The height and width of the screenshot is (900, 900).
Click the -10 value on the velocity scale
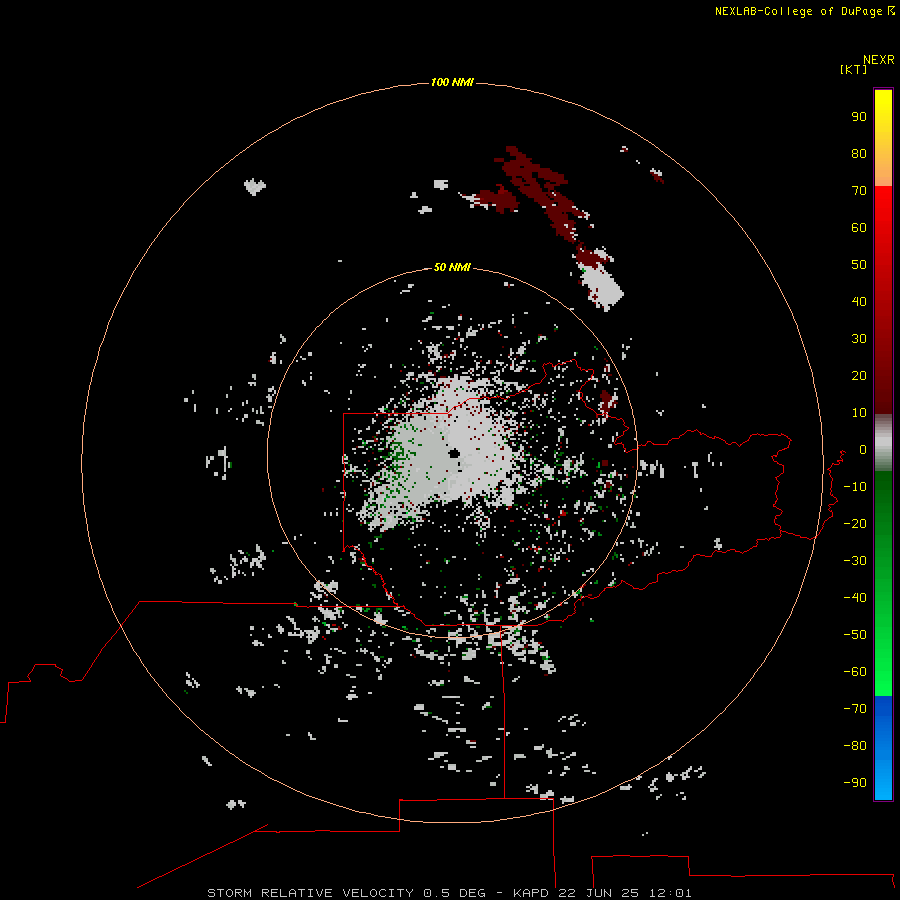click(855, 487)
